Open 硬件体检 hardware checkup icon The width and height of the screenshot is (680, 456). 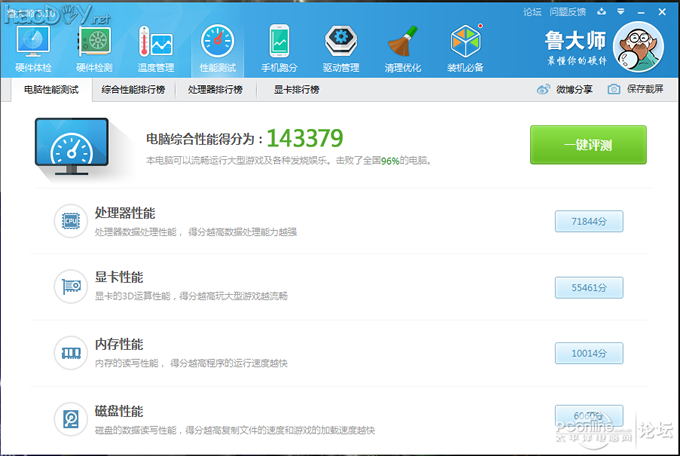pos(34,45)
